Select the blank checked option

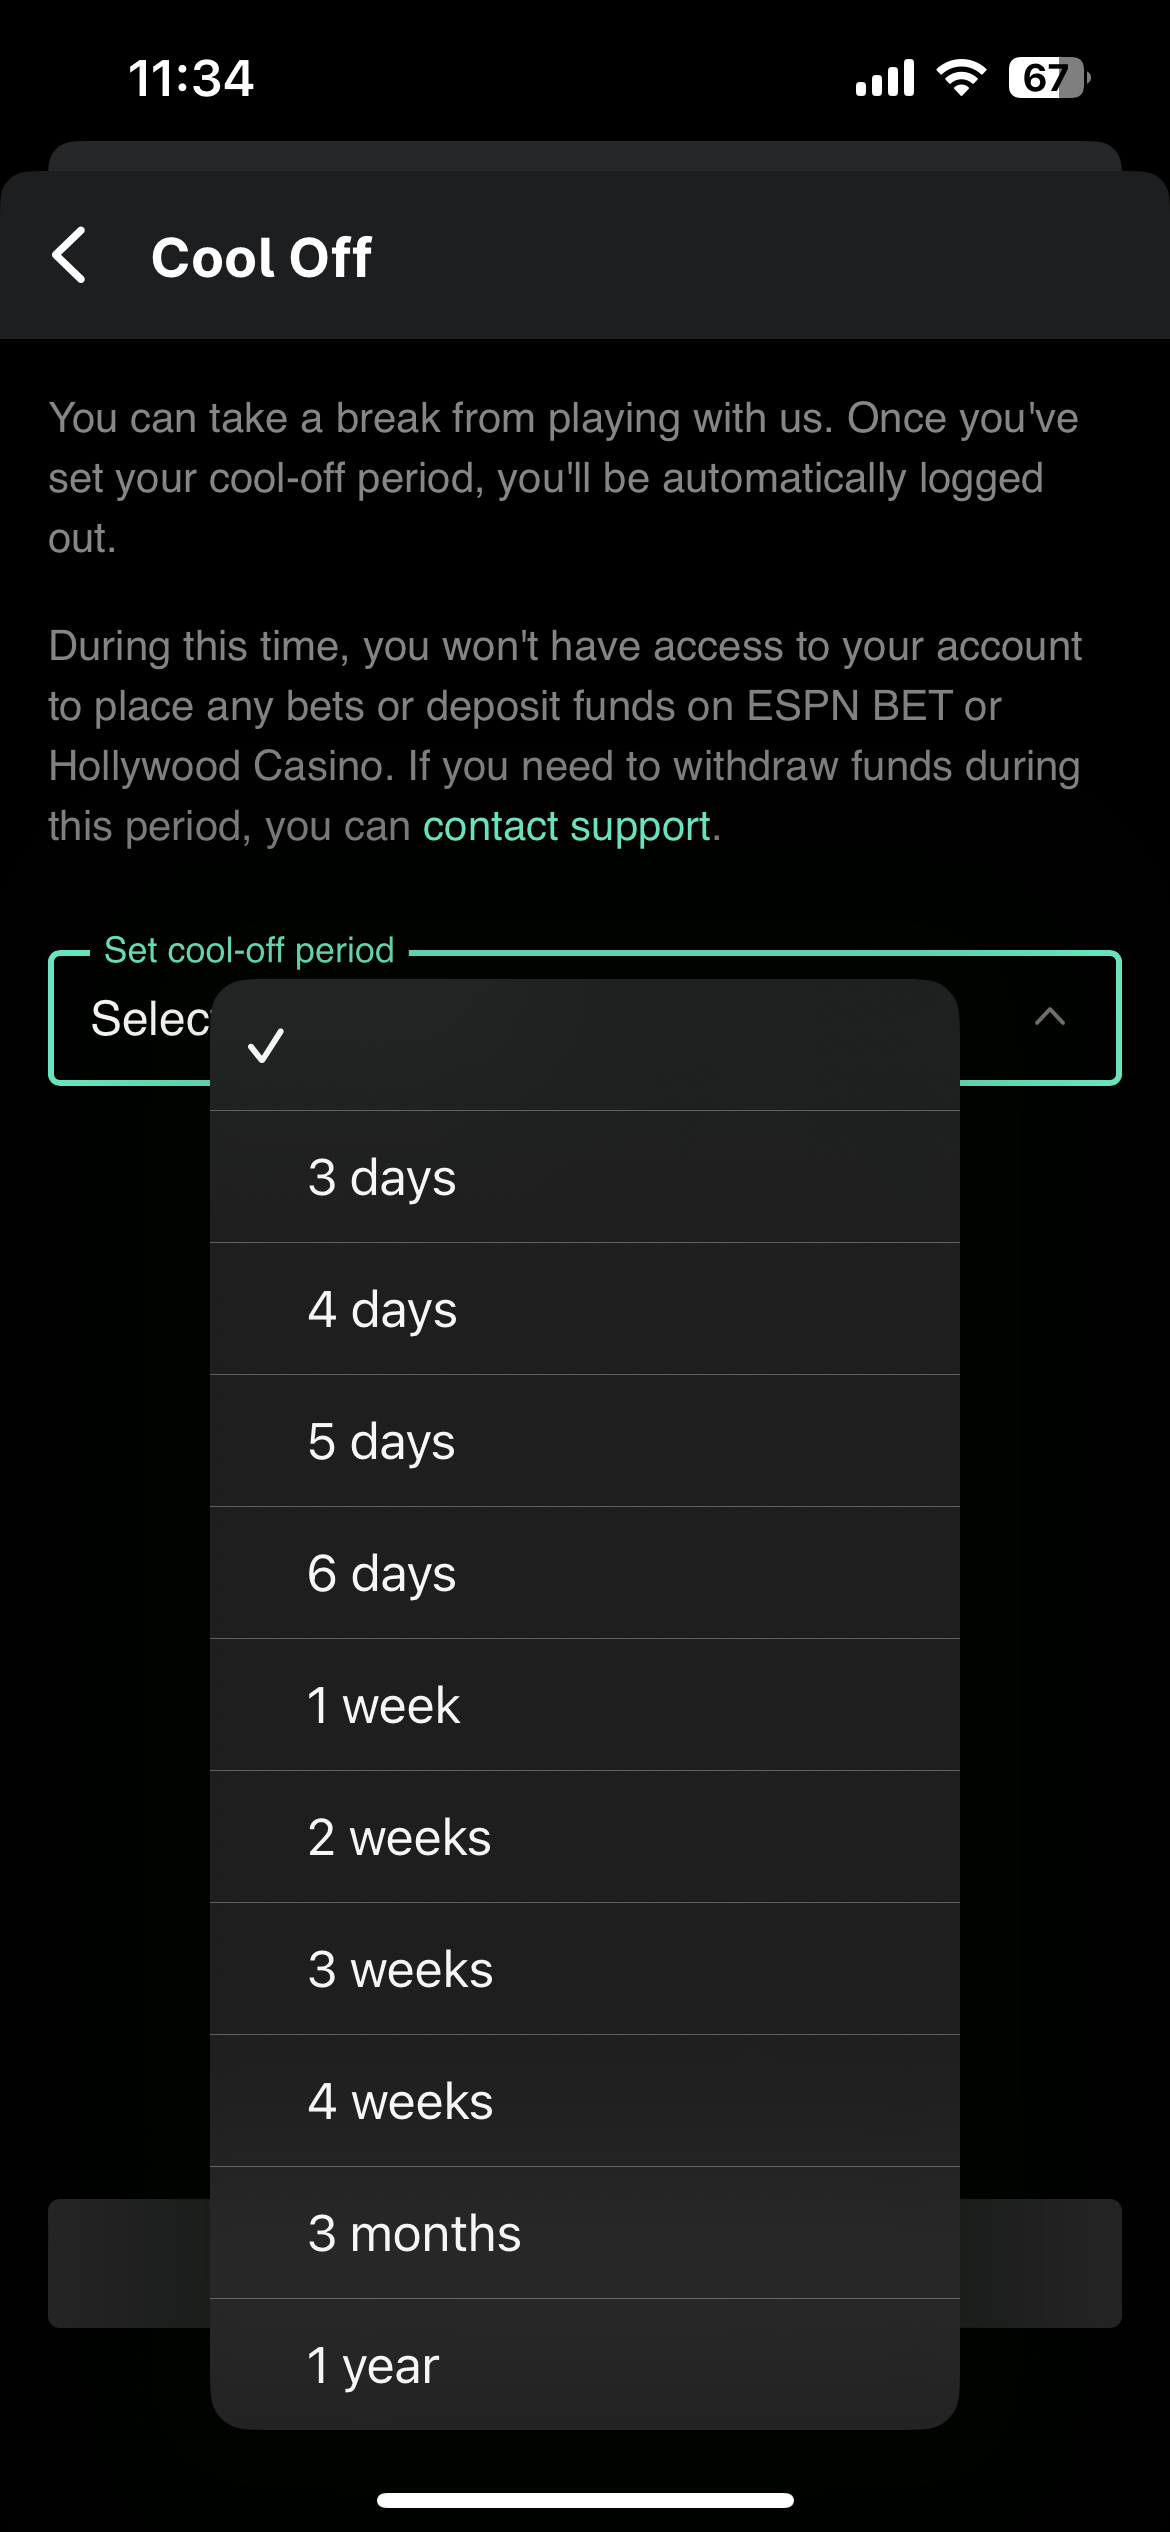pyautogui.click(x=584, y=1046)
